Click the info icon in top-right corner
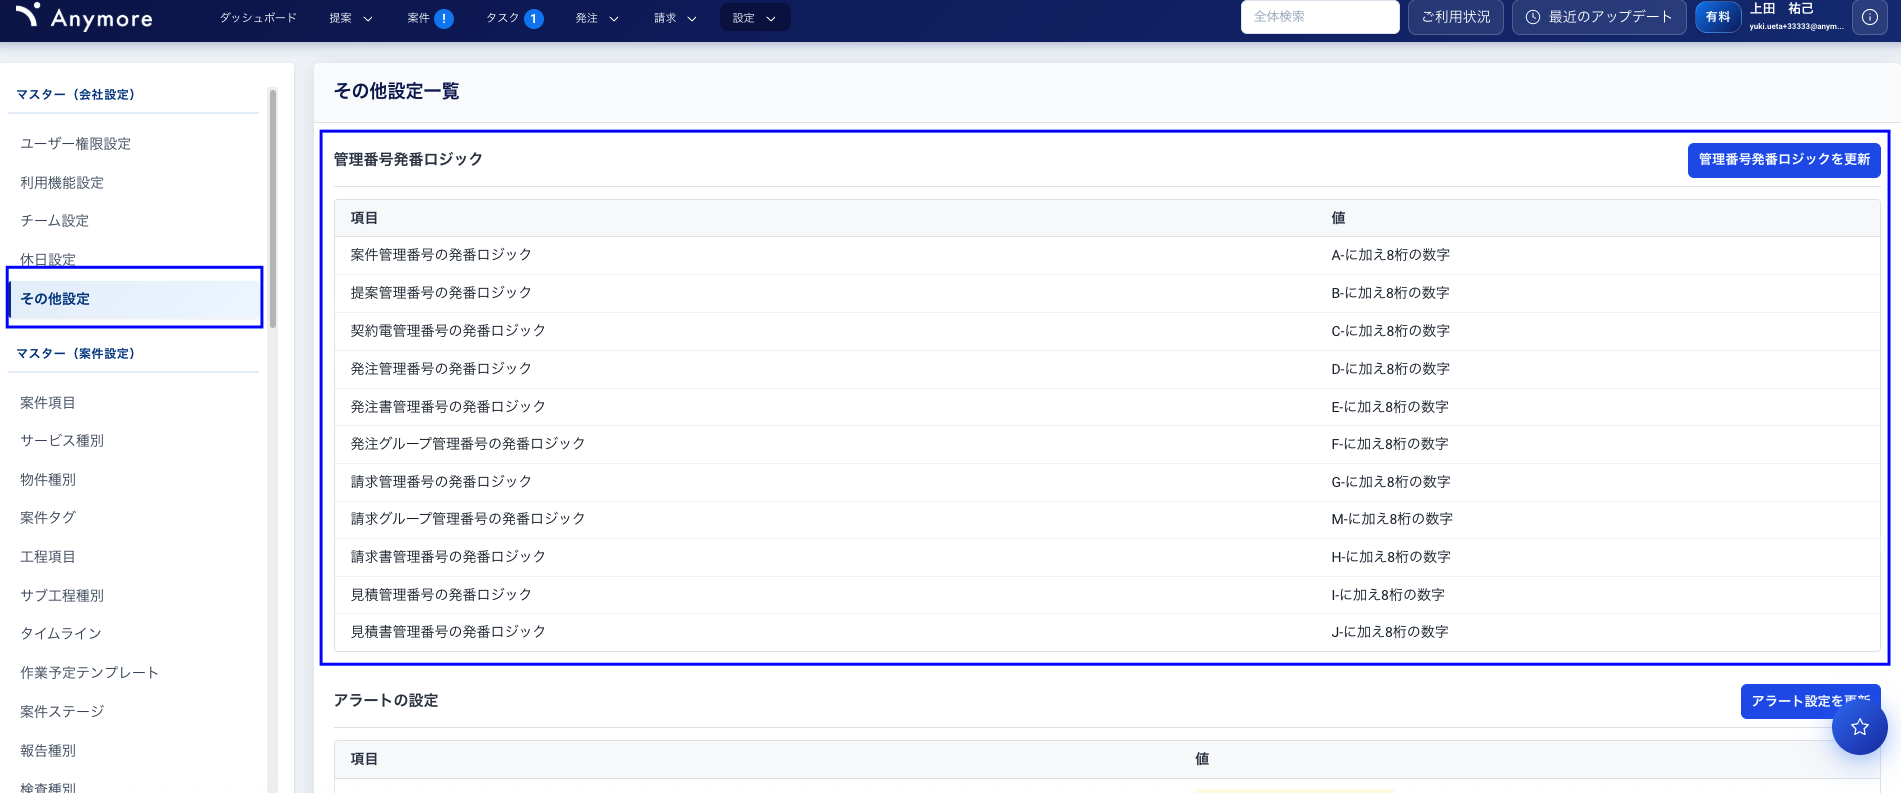Image resolution: width=1901 pixels, height=793 pixels. (1869, 17)
